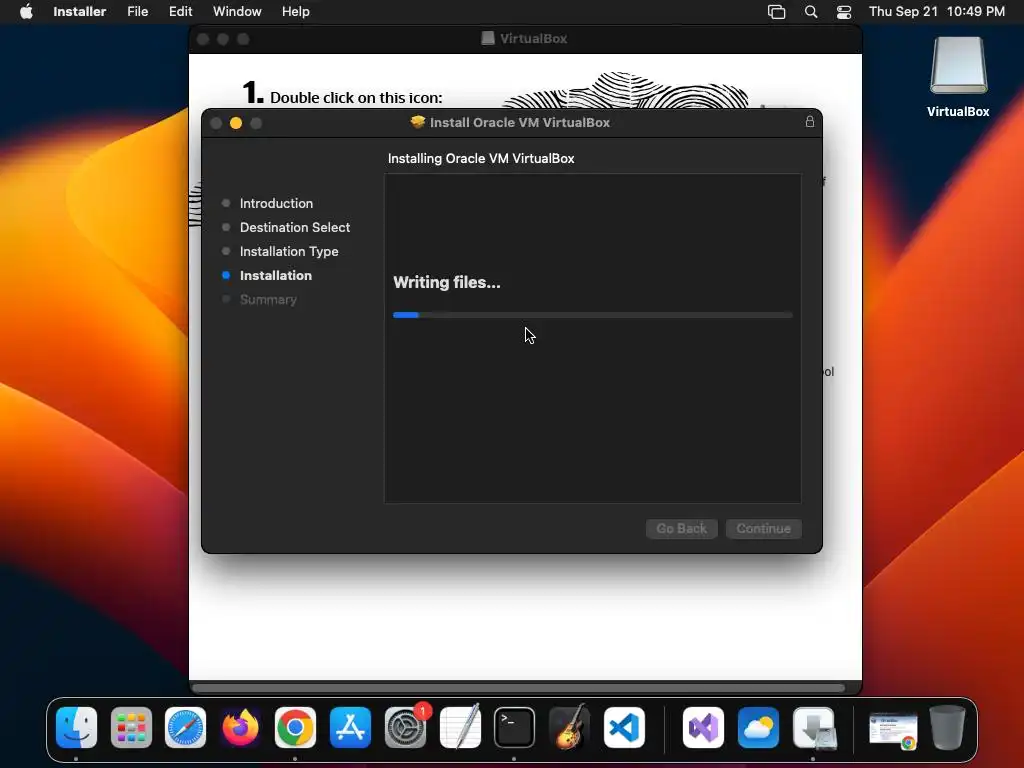Launch Firefox from the Dock
Image resolution: width=1024 pixels, height=768 pixels.
pos(240,727)
